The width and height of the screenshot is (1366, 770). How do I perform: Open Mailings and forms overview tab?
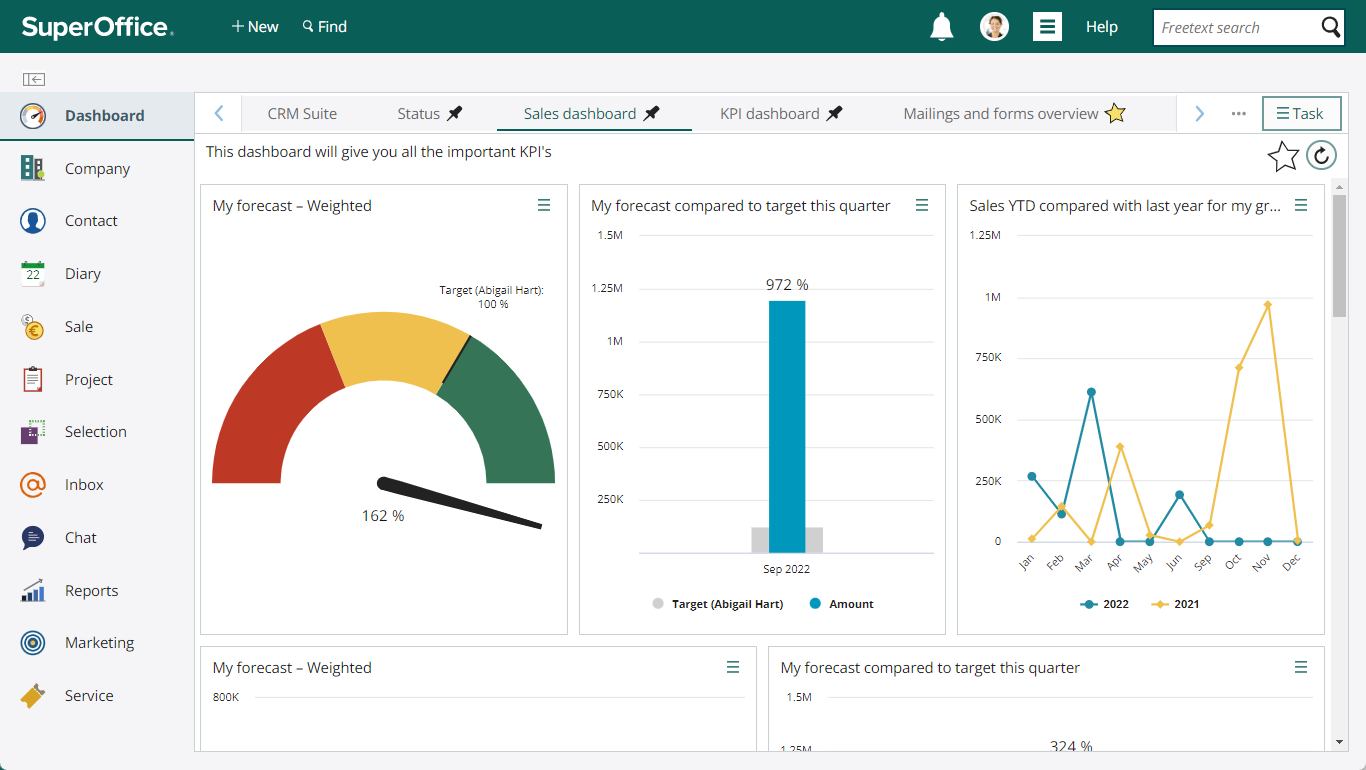click(x=1001, y=114)
